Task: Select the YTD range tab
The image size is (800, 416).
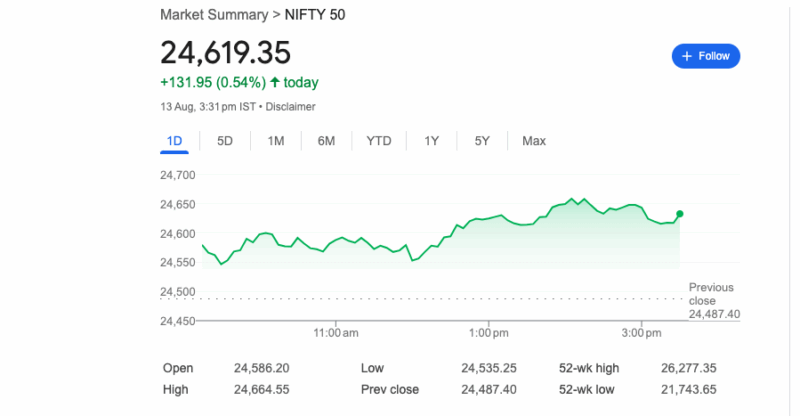Action: coord(379,141)
